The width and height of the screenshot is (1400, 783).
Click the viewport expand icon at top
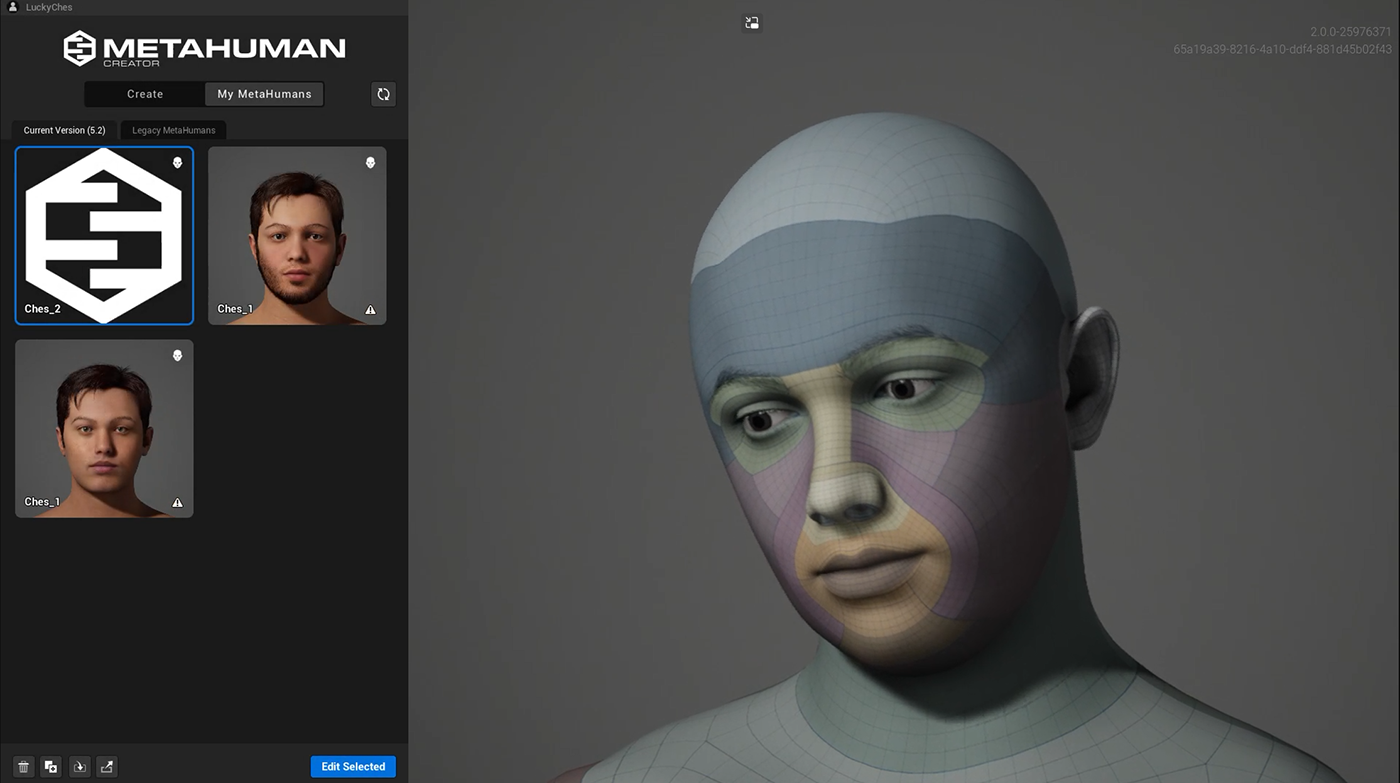(752, 23)
